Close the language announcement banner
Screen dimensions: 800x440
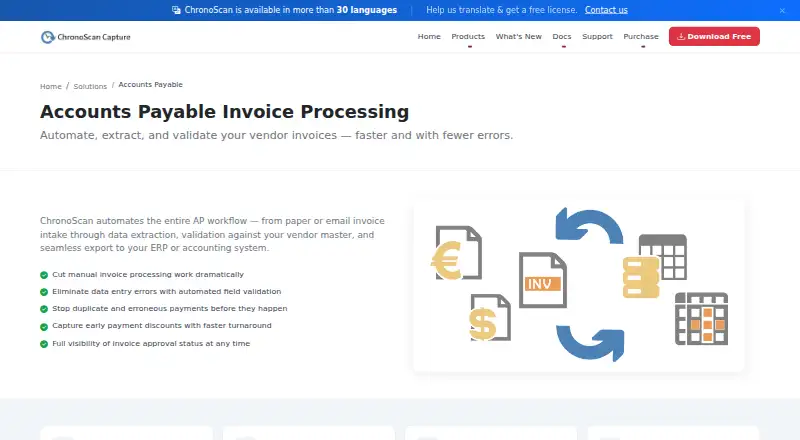(782, 10)
